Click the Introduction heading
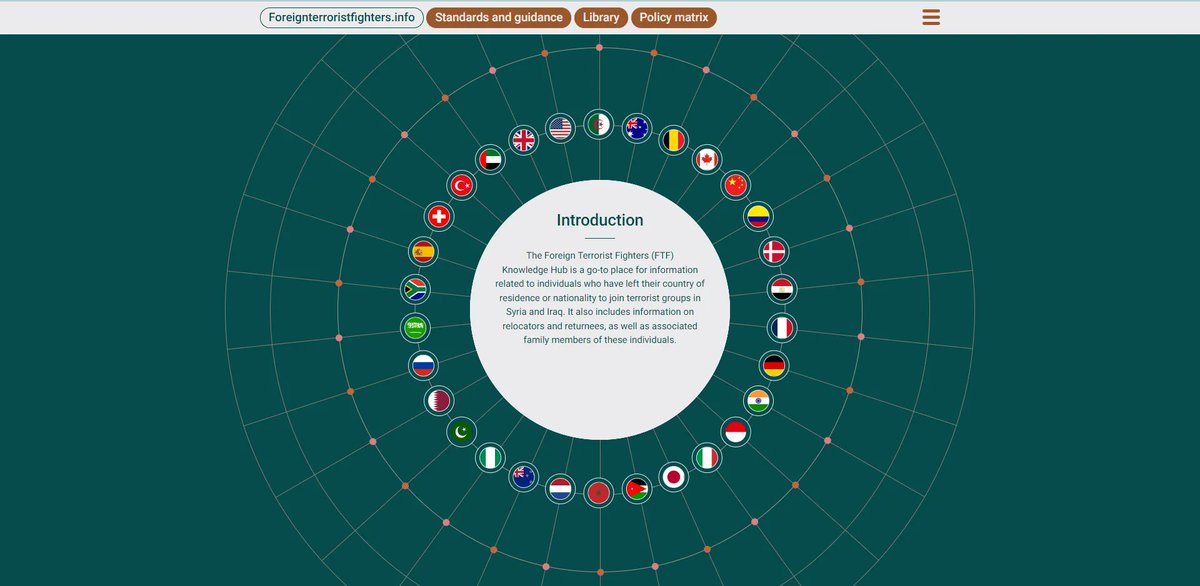The width and height of the screenshot is (1200, 586). 600,220
